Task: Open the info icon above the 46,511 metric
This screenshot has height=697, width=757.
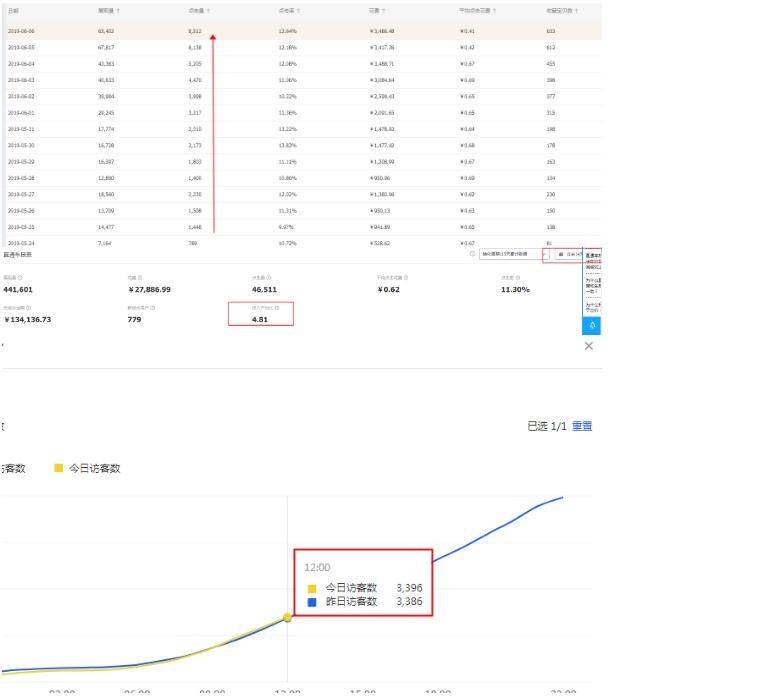Action: (x=269, y=278)
